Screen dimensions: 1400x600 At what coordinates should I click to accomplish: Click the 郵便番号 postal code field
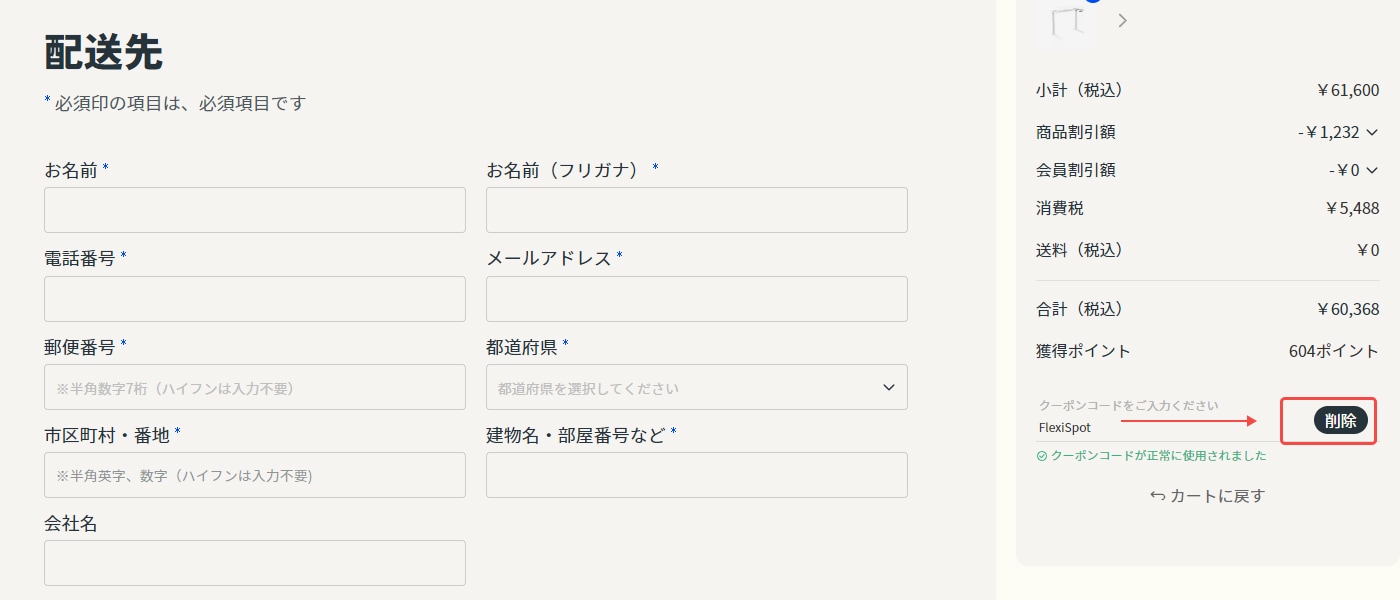(254, 387)
